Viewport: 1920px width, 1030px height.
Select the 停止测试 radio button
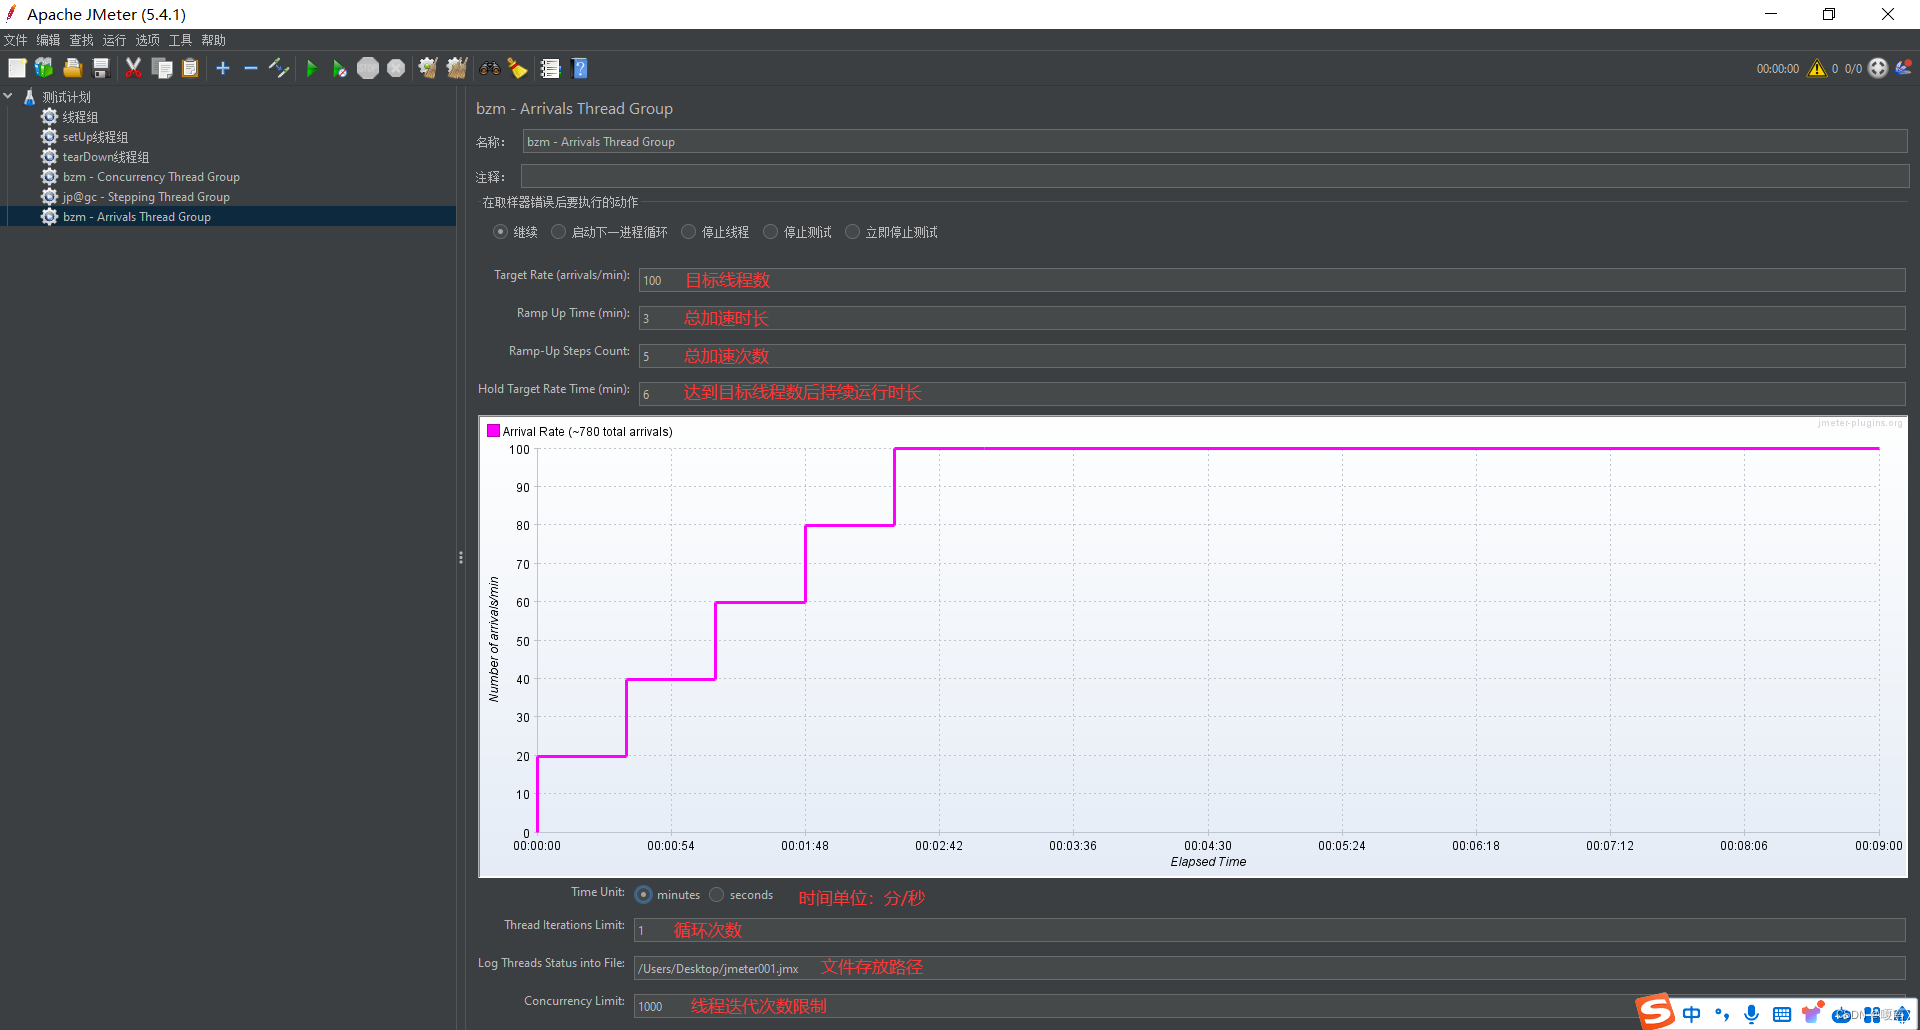770,231
